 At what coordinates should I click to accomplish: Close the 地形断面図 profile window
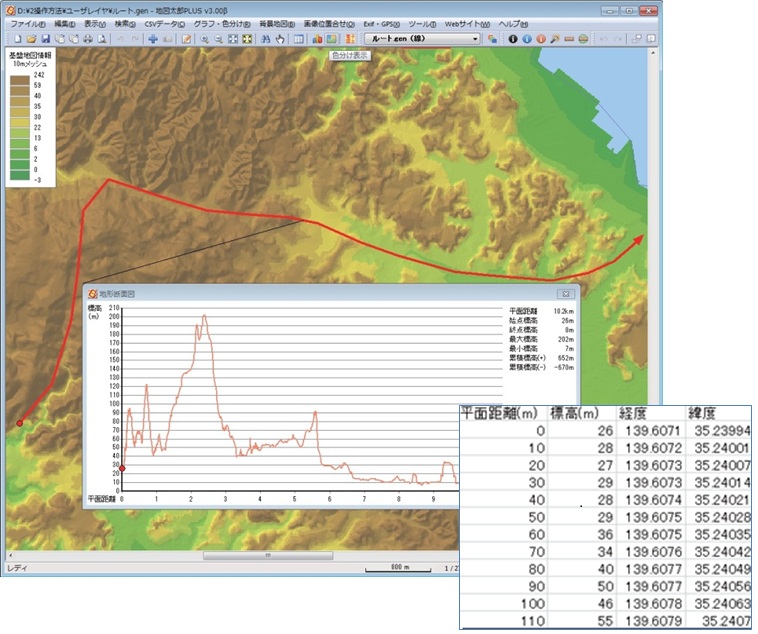point(567,294)
